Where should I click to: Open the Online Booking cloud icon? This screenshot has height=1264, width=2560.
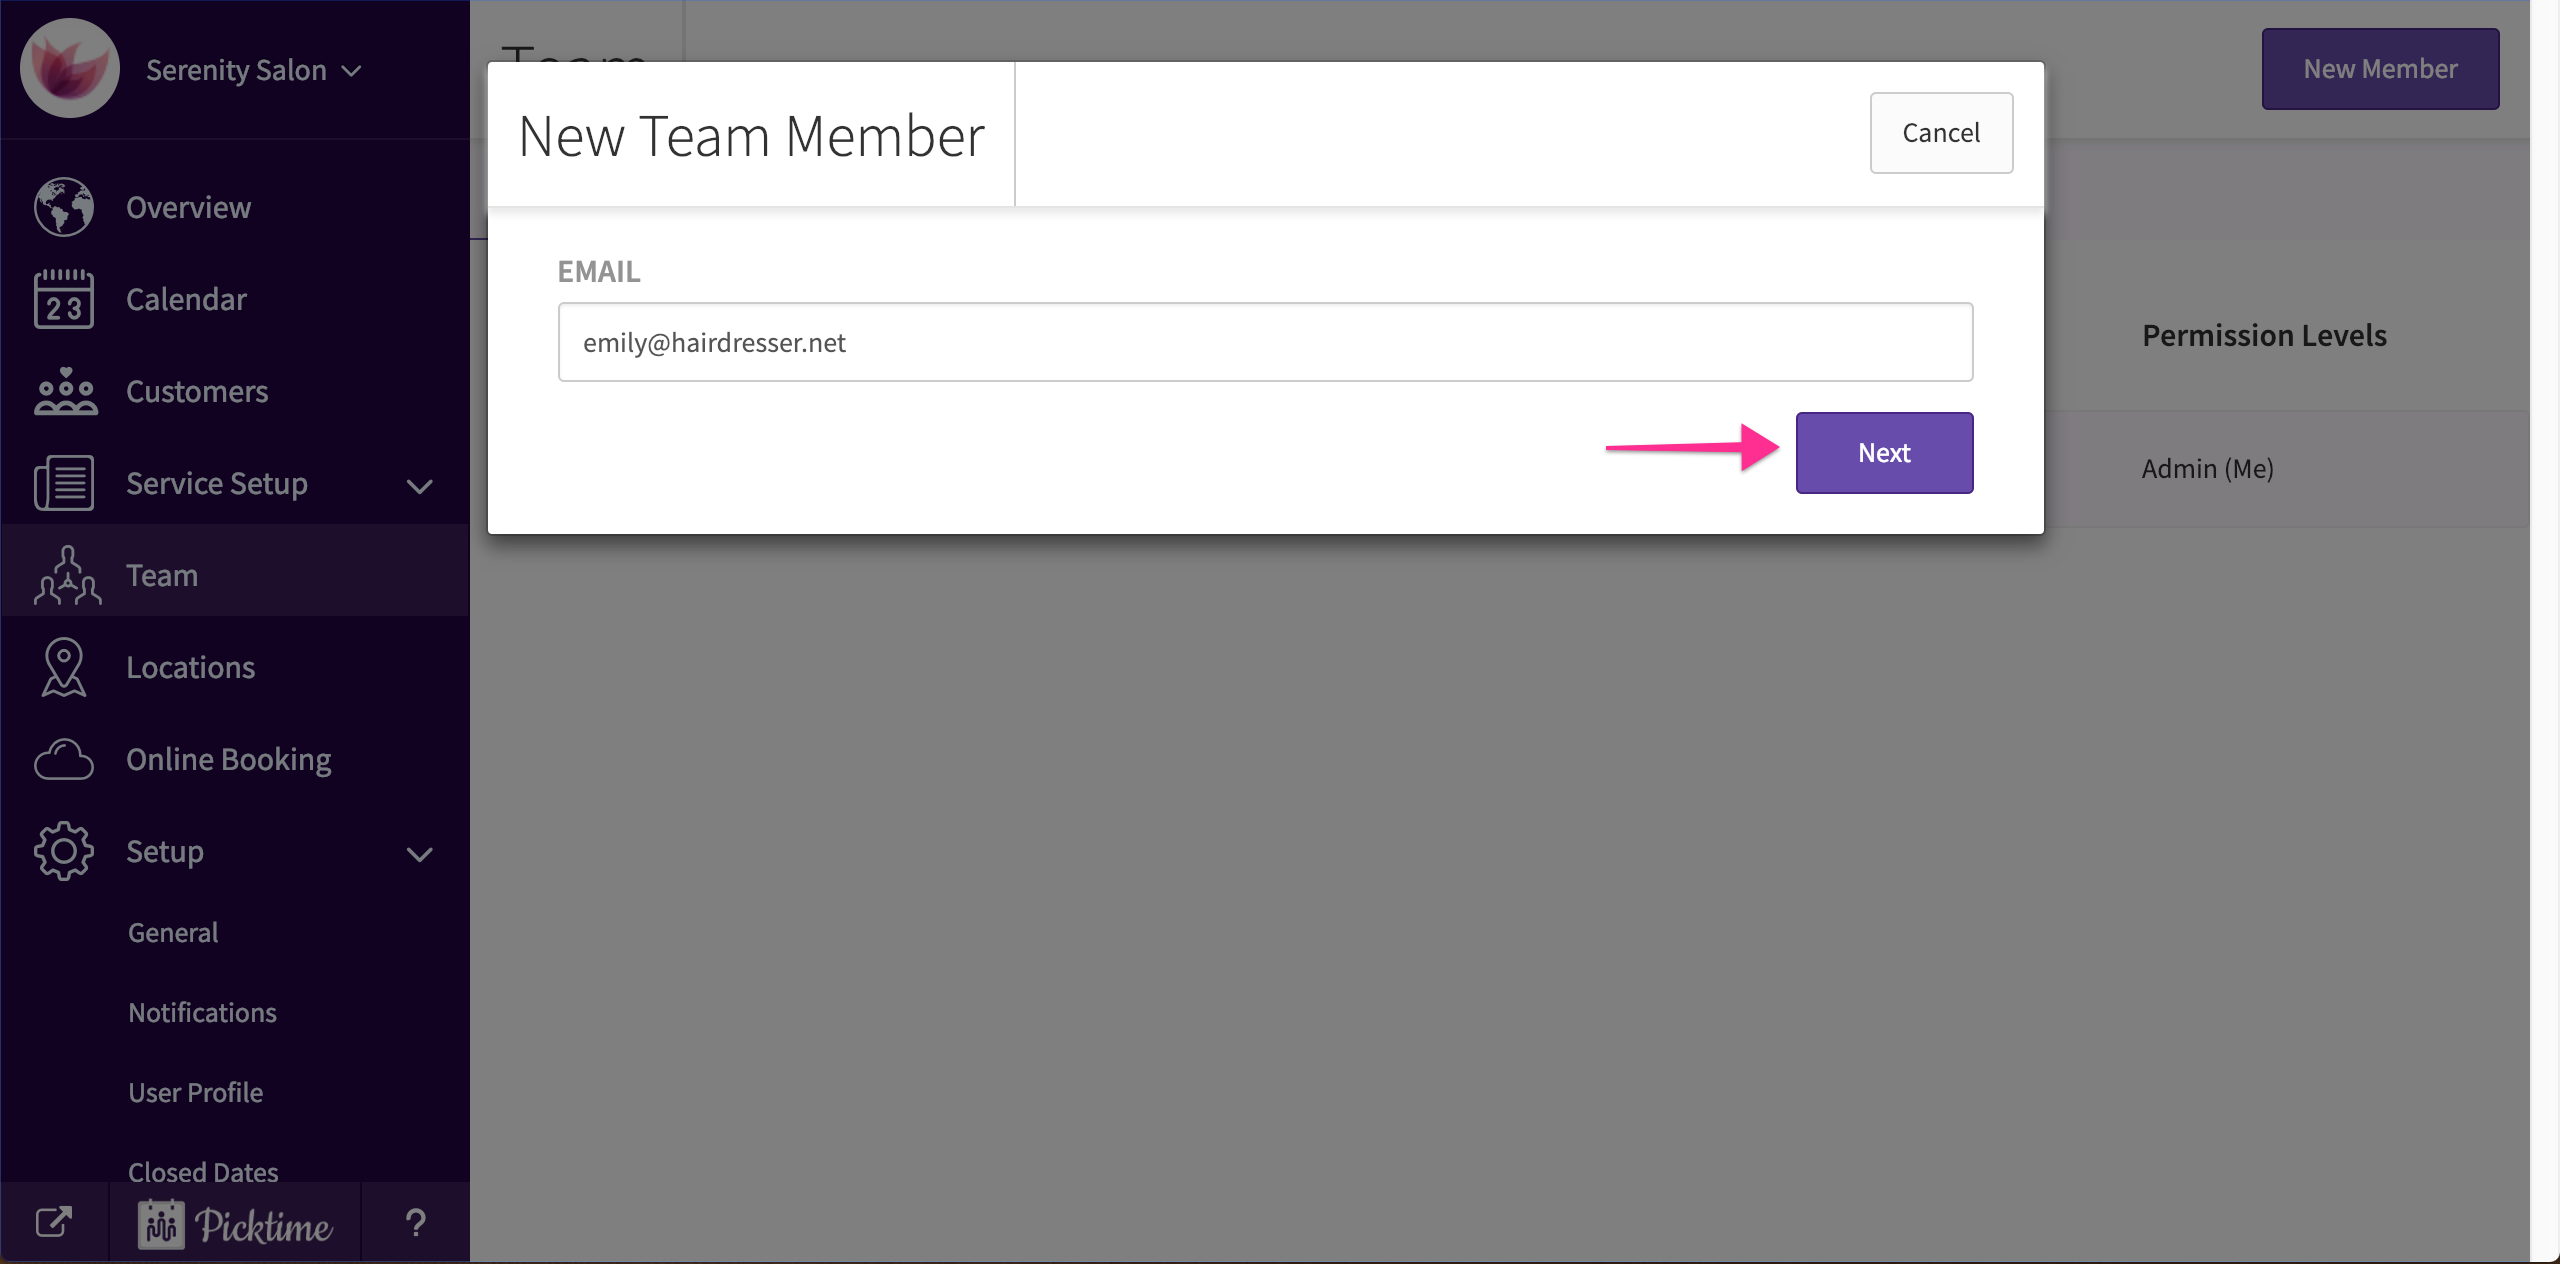(64, 759)
